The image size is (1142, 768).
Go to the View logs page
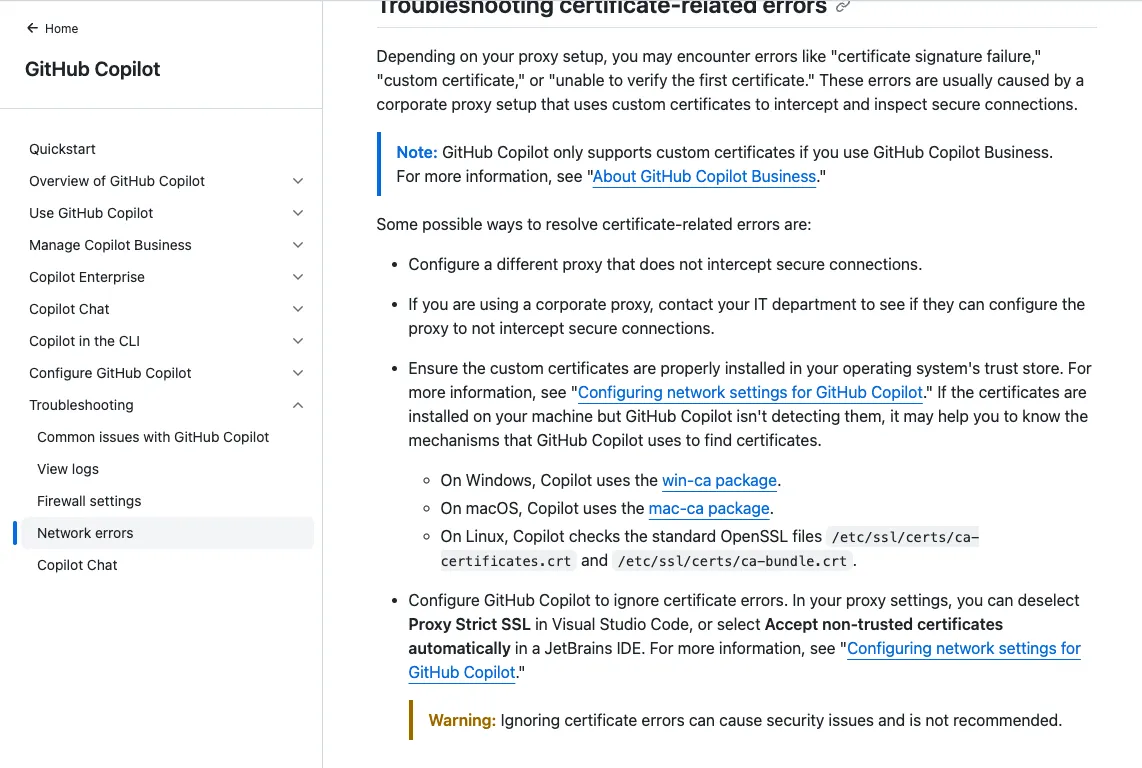click(68, 469)
